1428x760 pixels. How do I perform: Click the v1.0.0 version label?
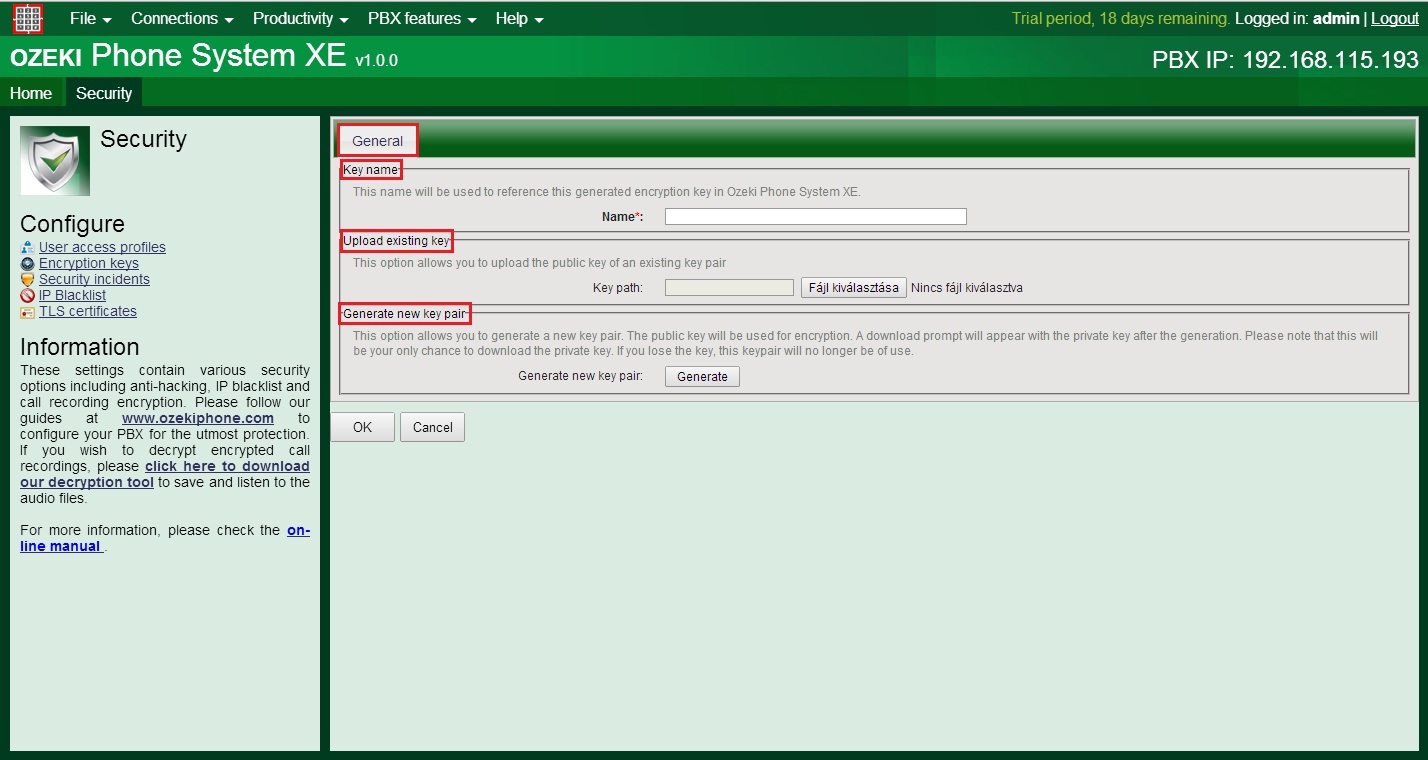[x=376, y=61]
